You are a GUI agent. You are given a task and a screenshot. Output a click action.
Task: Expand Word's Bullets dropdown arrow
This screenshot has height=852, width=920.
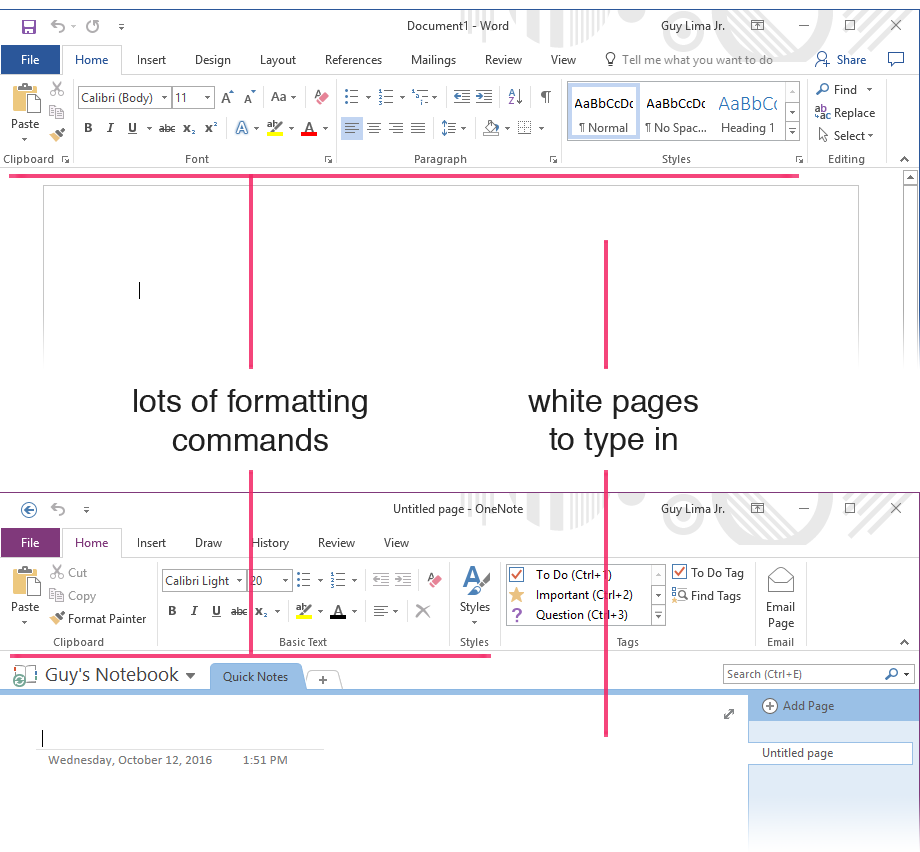tap(368, 97)
